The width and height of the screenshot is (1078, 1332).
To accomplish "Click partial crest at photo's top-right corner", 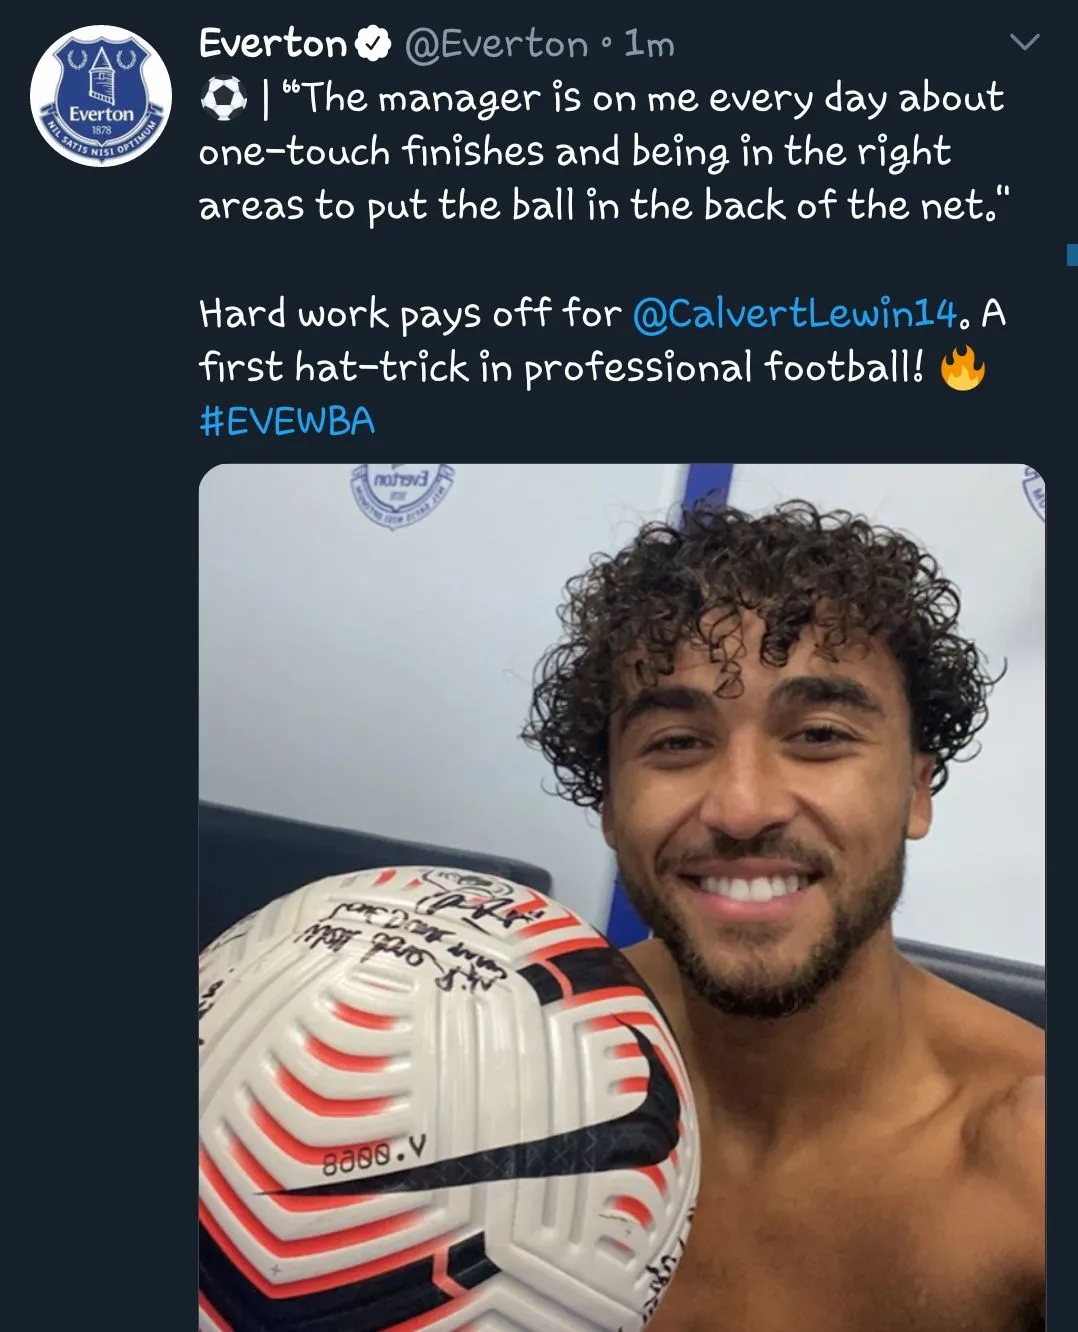I will pos(1034,494).
